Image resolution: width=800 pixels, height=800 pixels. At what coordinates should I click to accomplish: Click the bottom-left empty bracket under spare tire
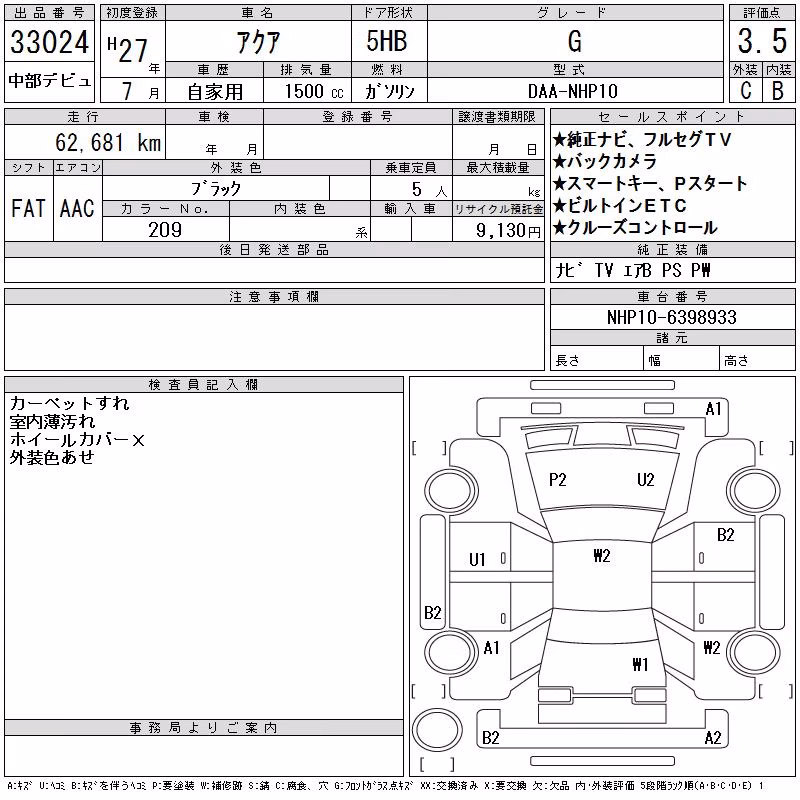pos(437,765)
